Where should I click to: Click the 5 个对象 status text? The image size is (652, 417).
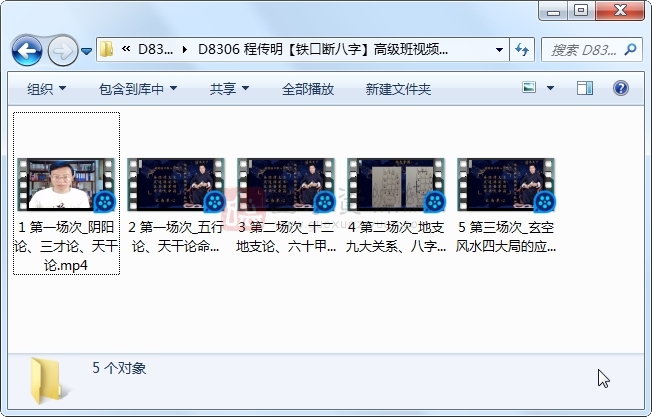point(119,368)
